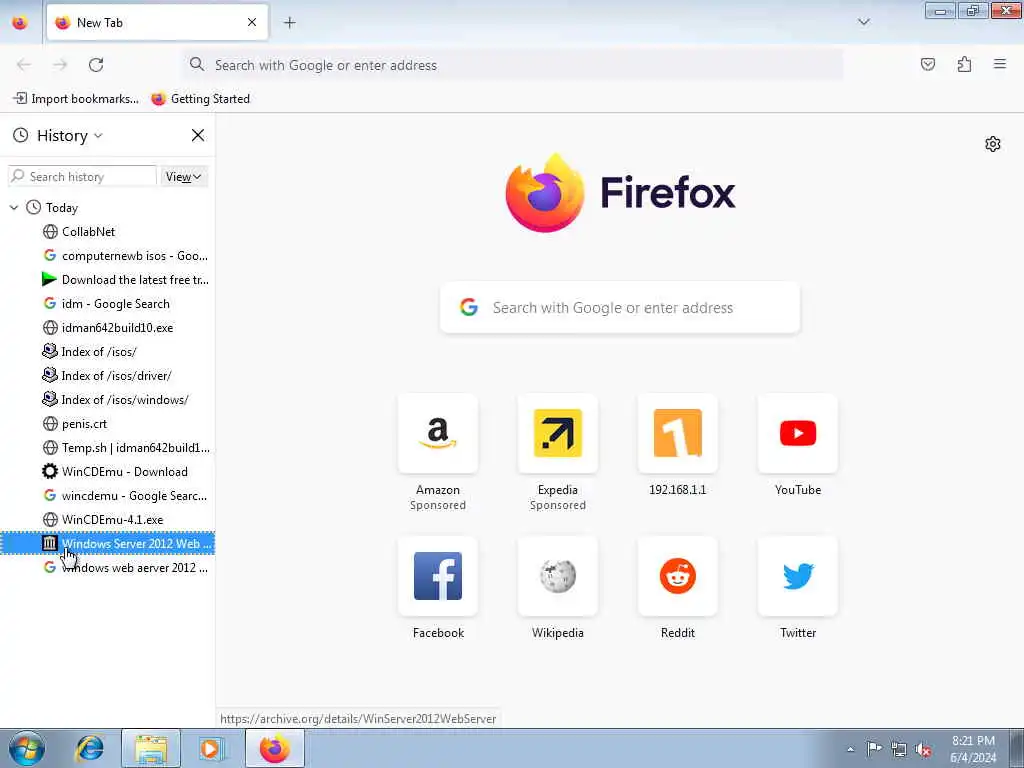The height and width of the screenshot is (768, 1024).
Task: Open the Save to Pocket icon
Action: pyautogui.click(x=927, y=64)
